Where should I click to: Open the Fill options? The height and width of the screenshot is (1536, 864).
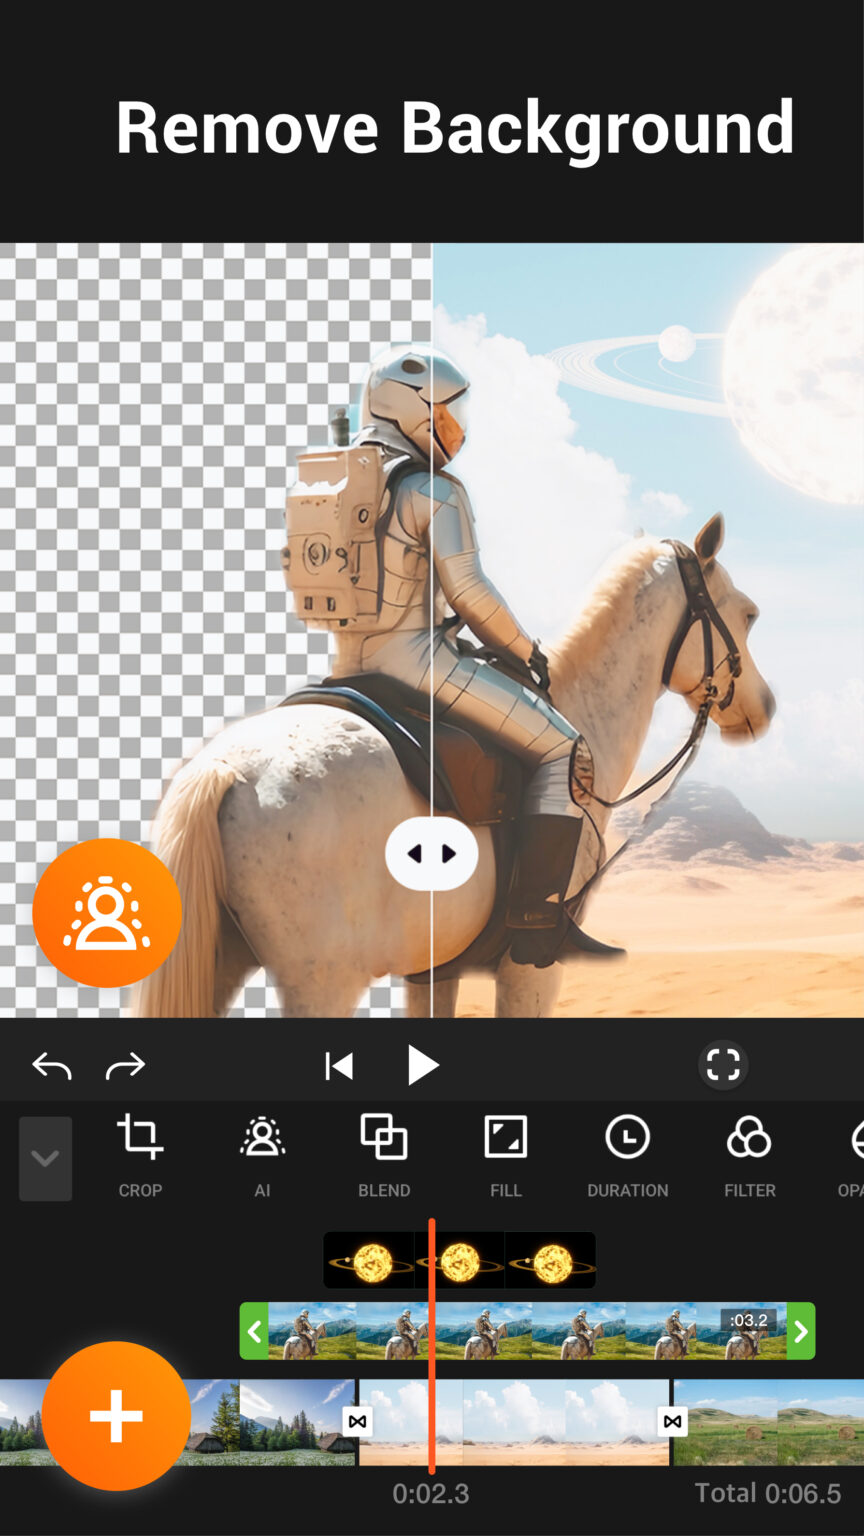click(x=505, y=1157)
